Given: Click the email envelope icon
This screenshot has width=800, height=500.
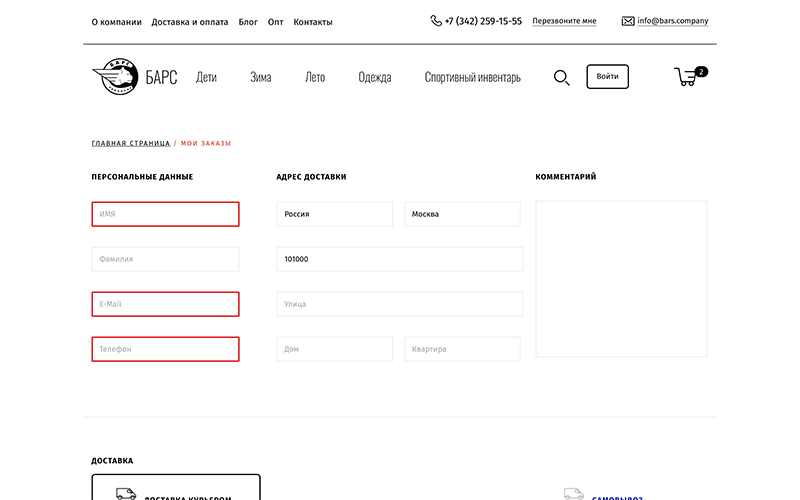Looking at the screenshot, I should [628, 20].
